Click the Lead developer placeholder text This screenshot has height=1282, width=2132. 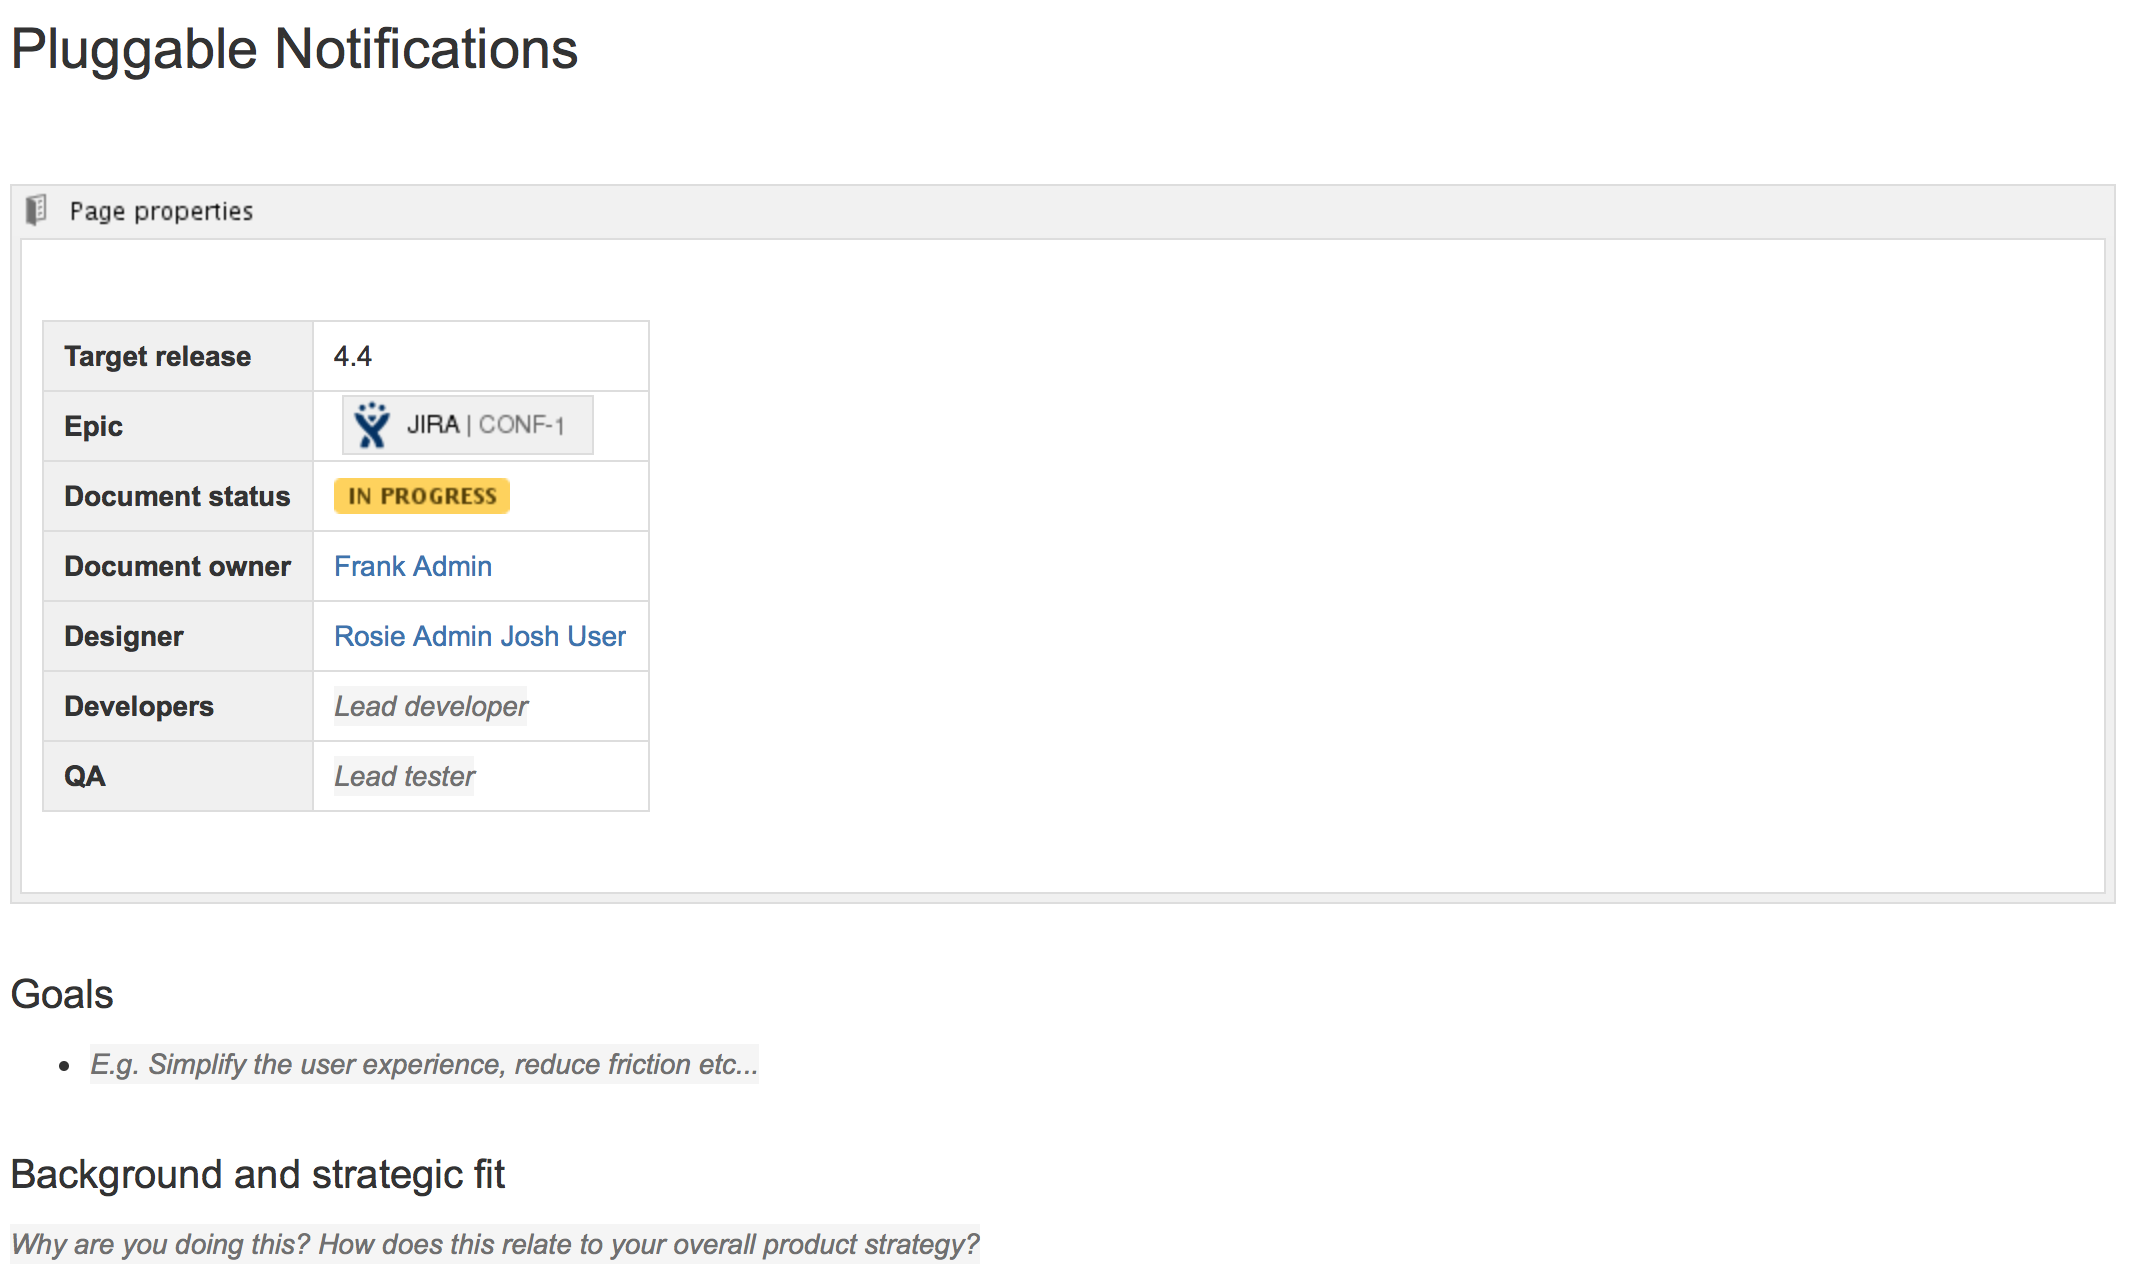tap(430, 706)
